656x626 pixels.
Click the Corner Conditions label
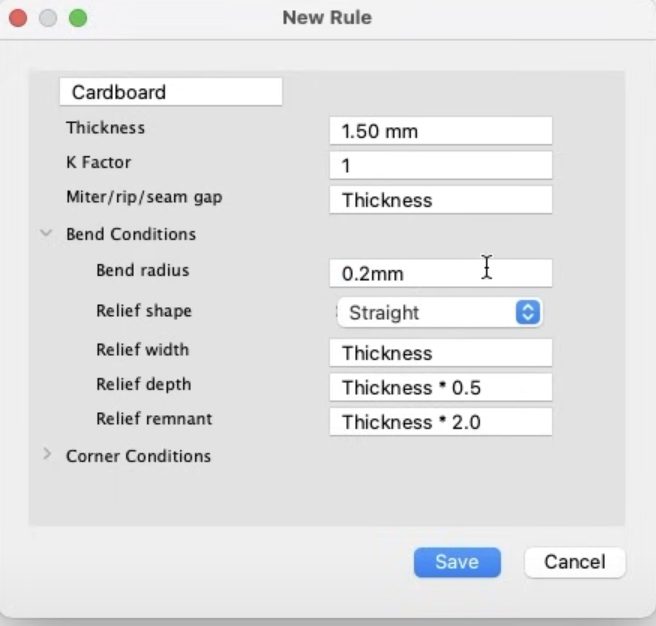(x=138, y=456)
